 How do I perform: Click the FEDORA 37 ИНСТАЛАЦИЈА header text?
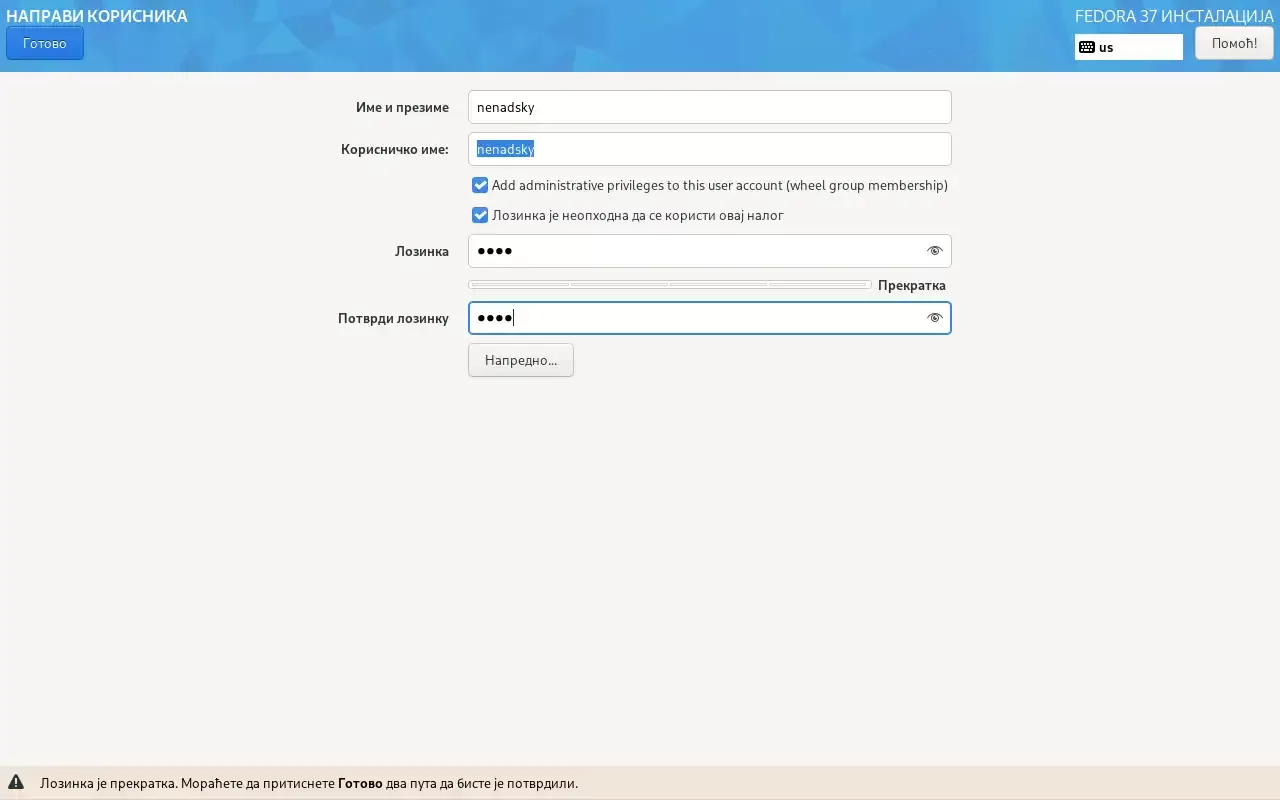pos(1174,16)
